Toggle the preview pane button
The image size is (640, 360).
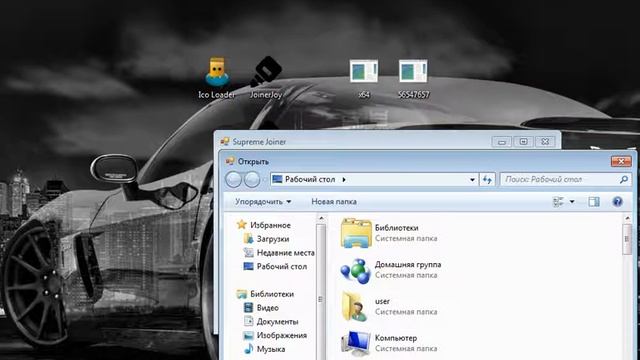click(x=594, y=201)
